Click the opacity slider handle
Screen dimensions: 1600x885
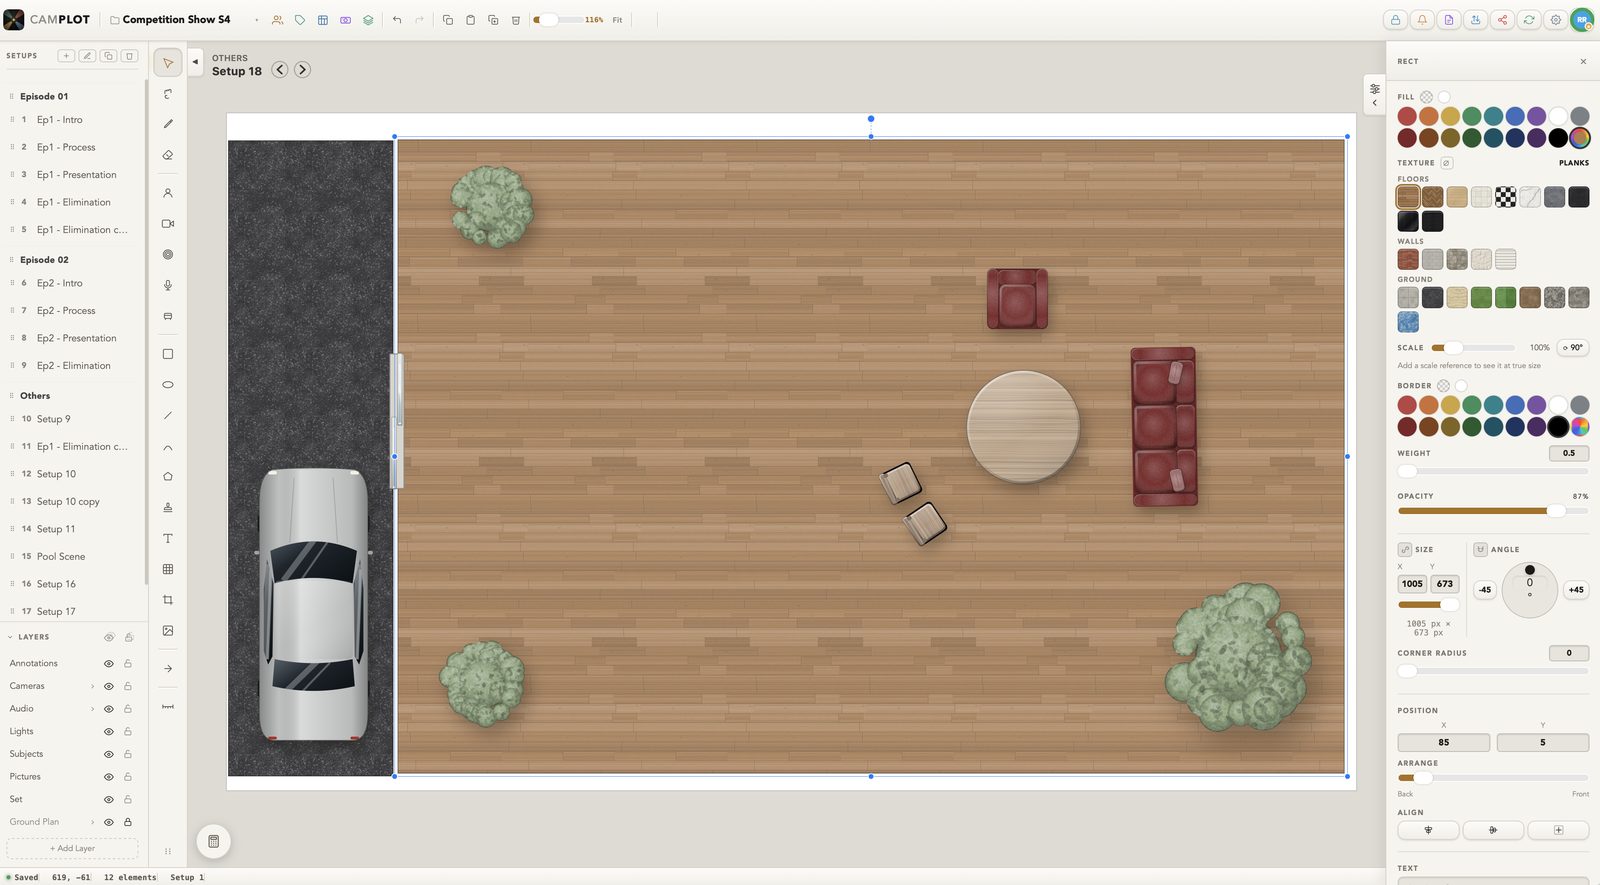pos(1556,511)
